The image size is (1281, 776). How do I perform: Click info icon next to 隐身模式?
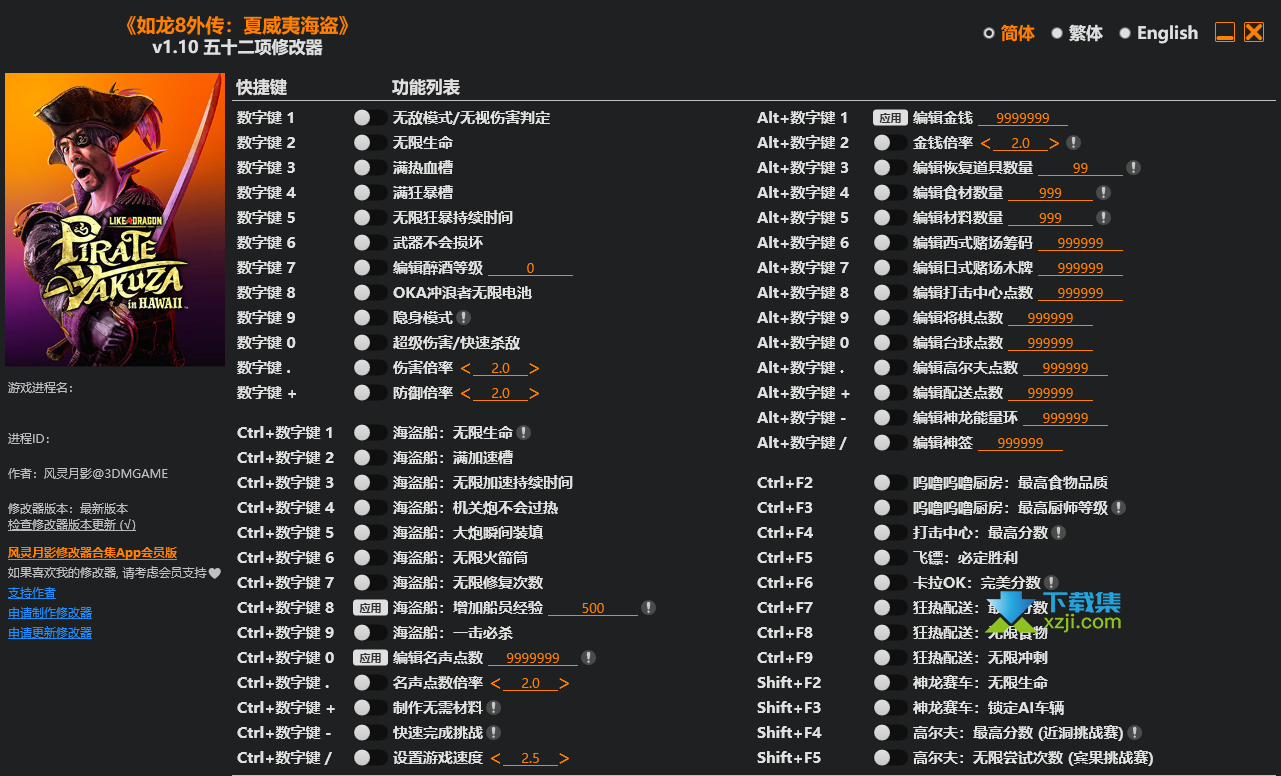point(464,318)
